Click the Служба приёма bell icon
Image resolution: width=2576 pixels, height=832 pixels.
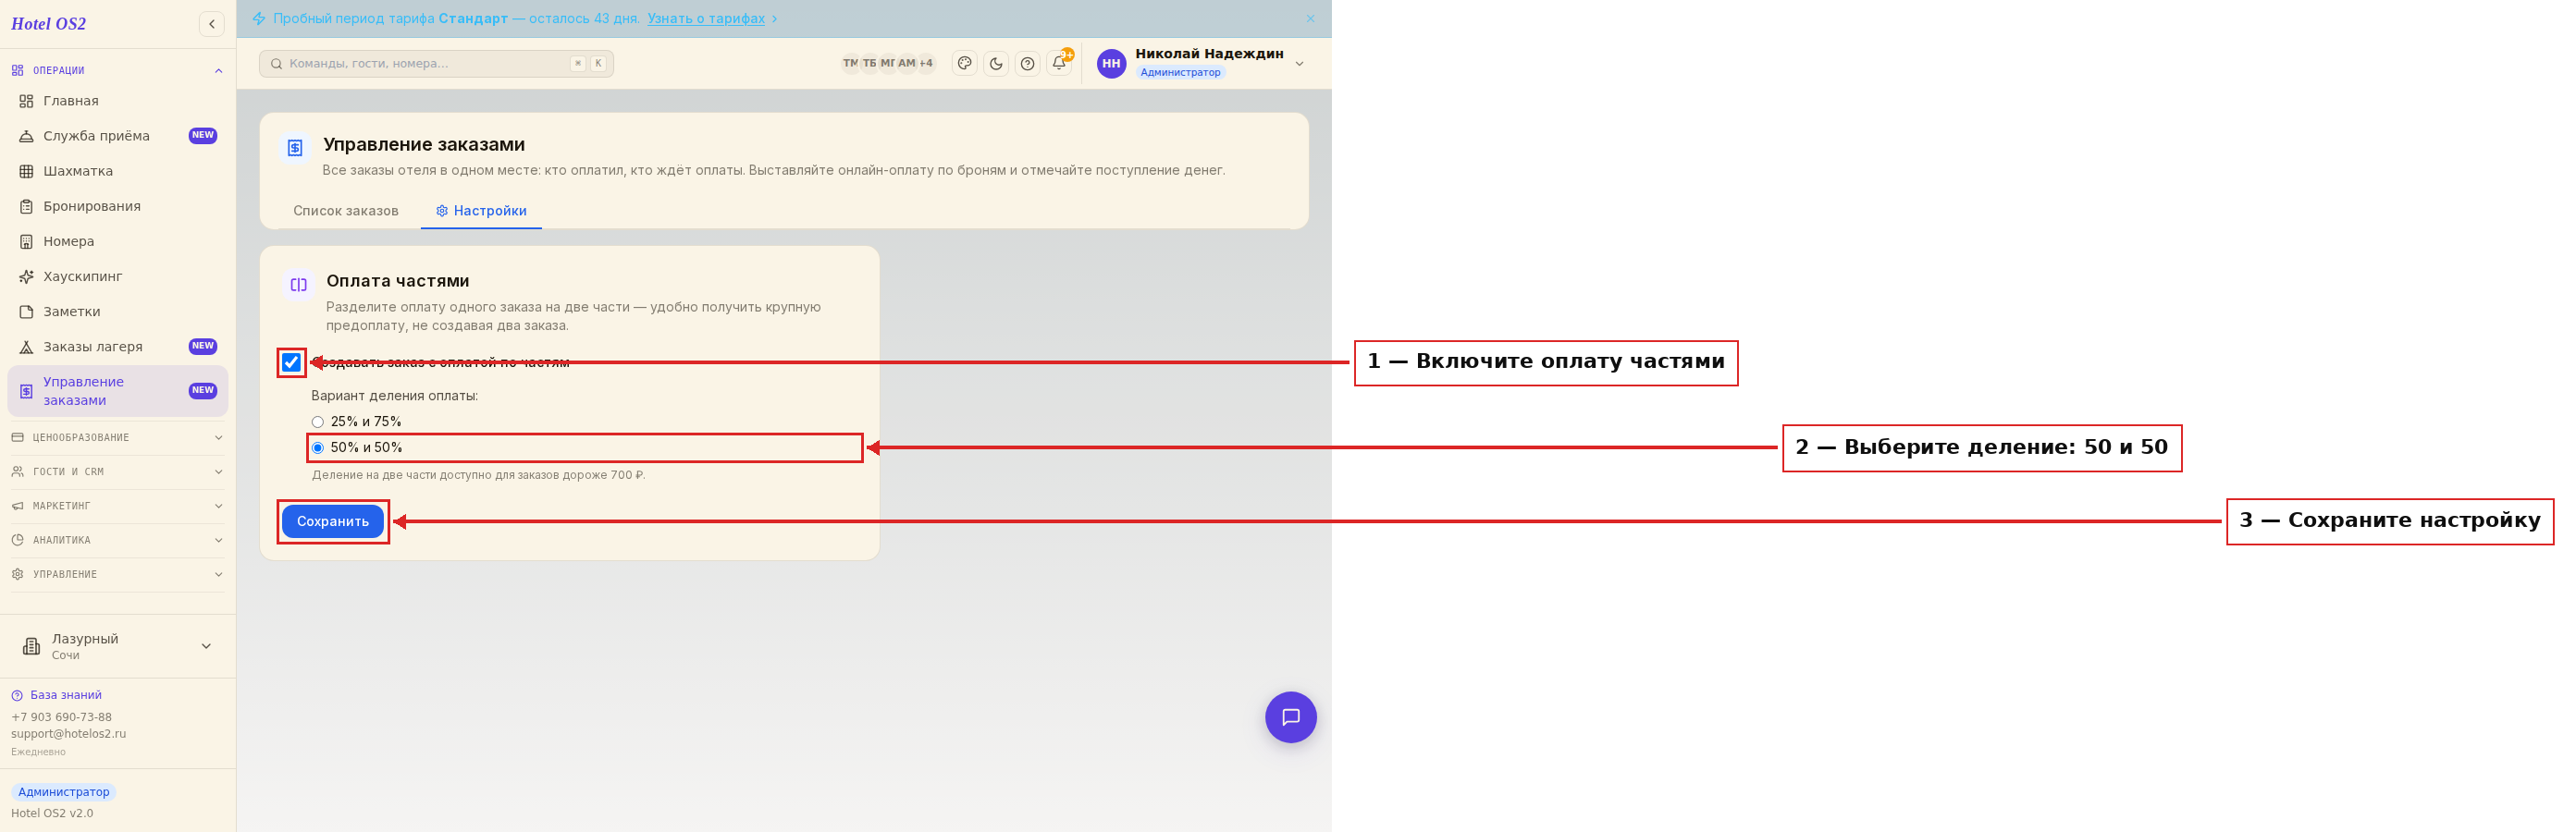click(x=27, y=136)
